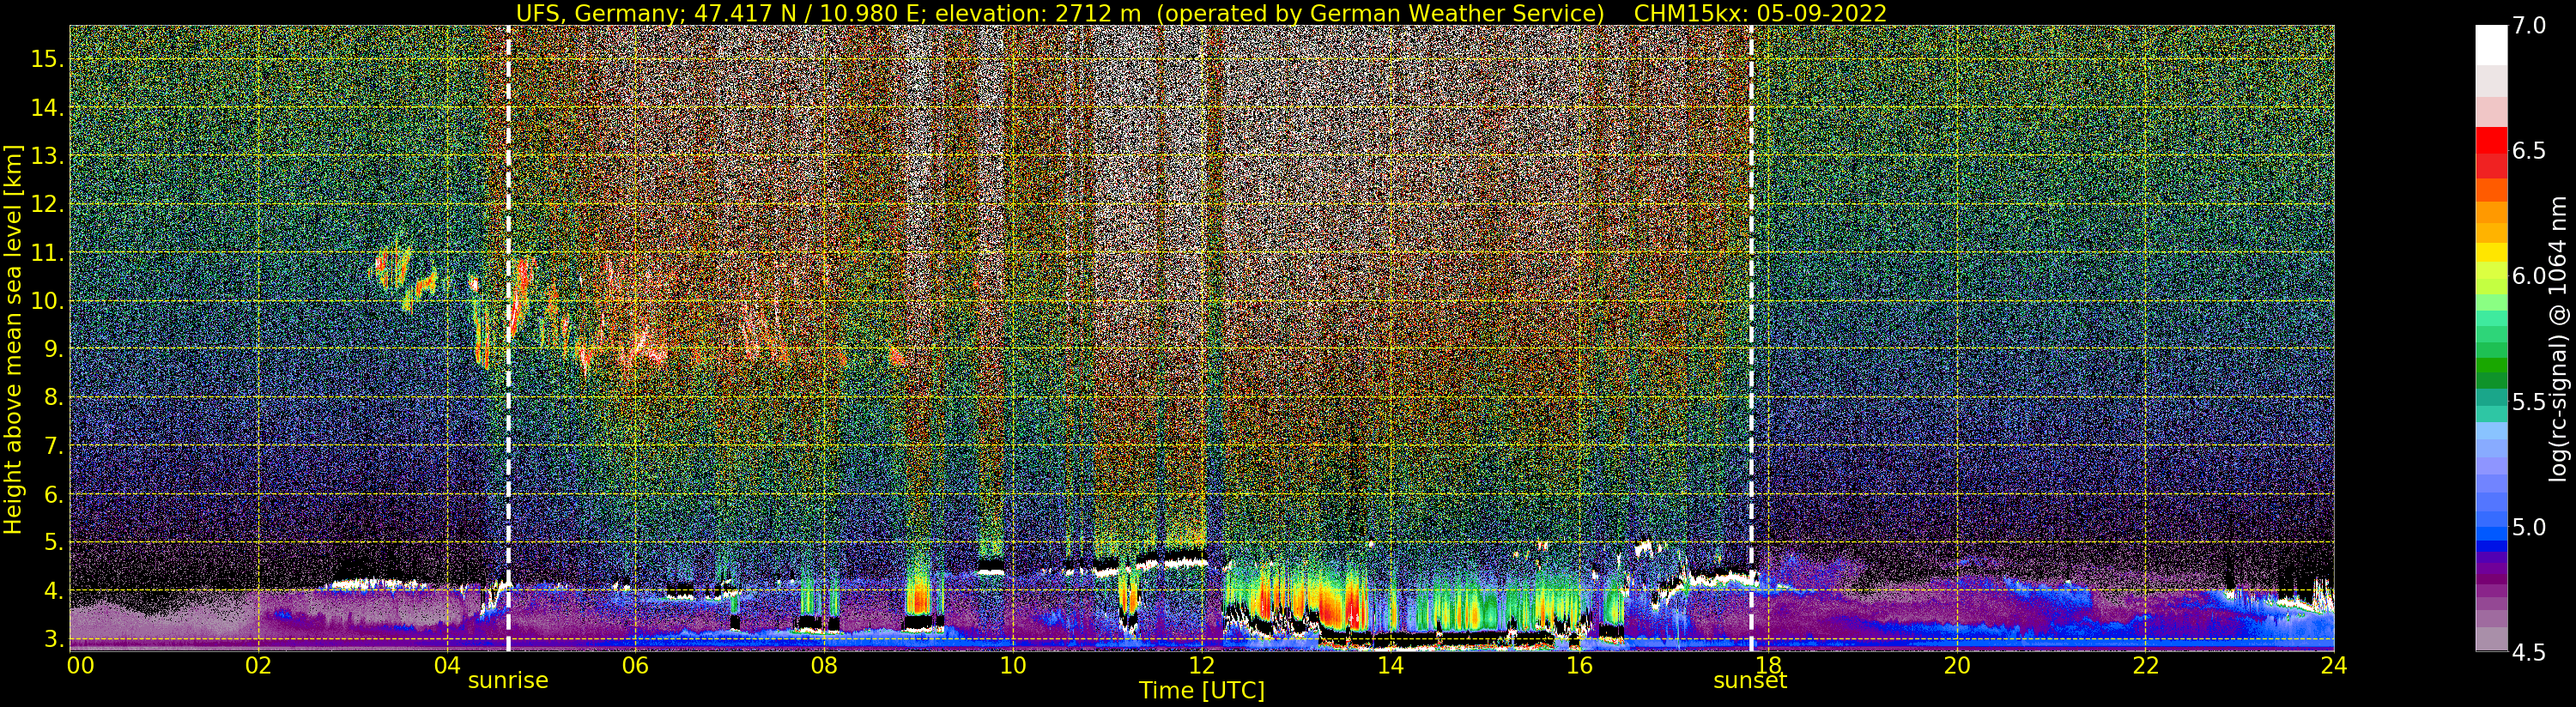Click the '24' time tick label
The height and width of the screenshot is (707, 2576).
point(2333,665)
